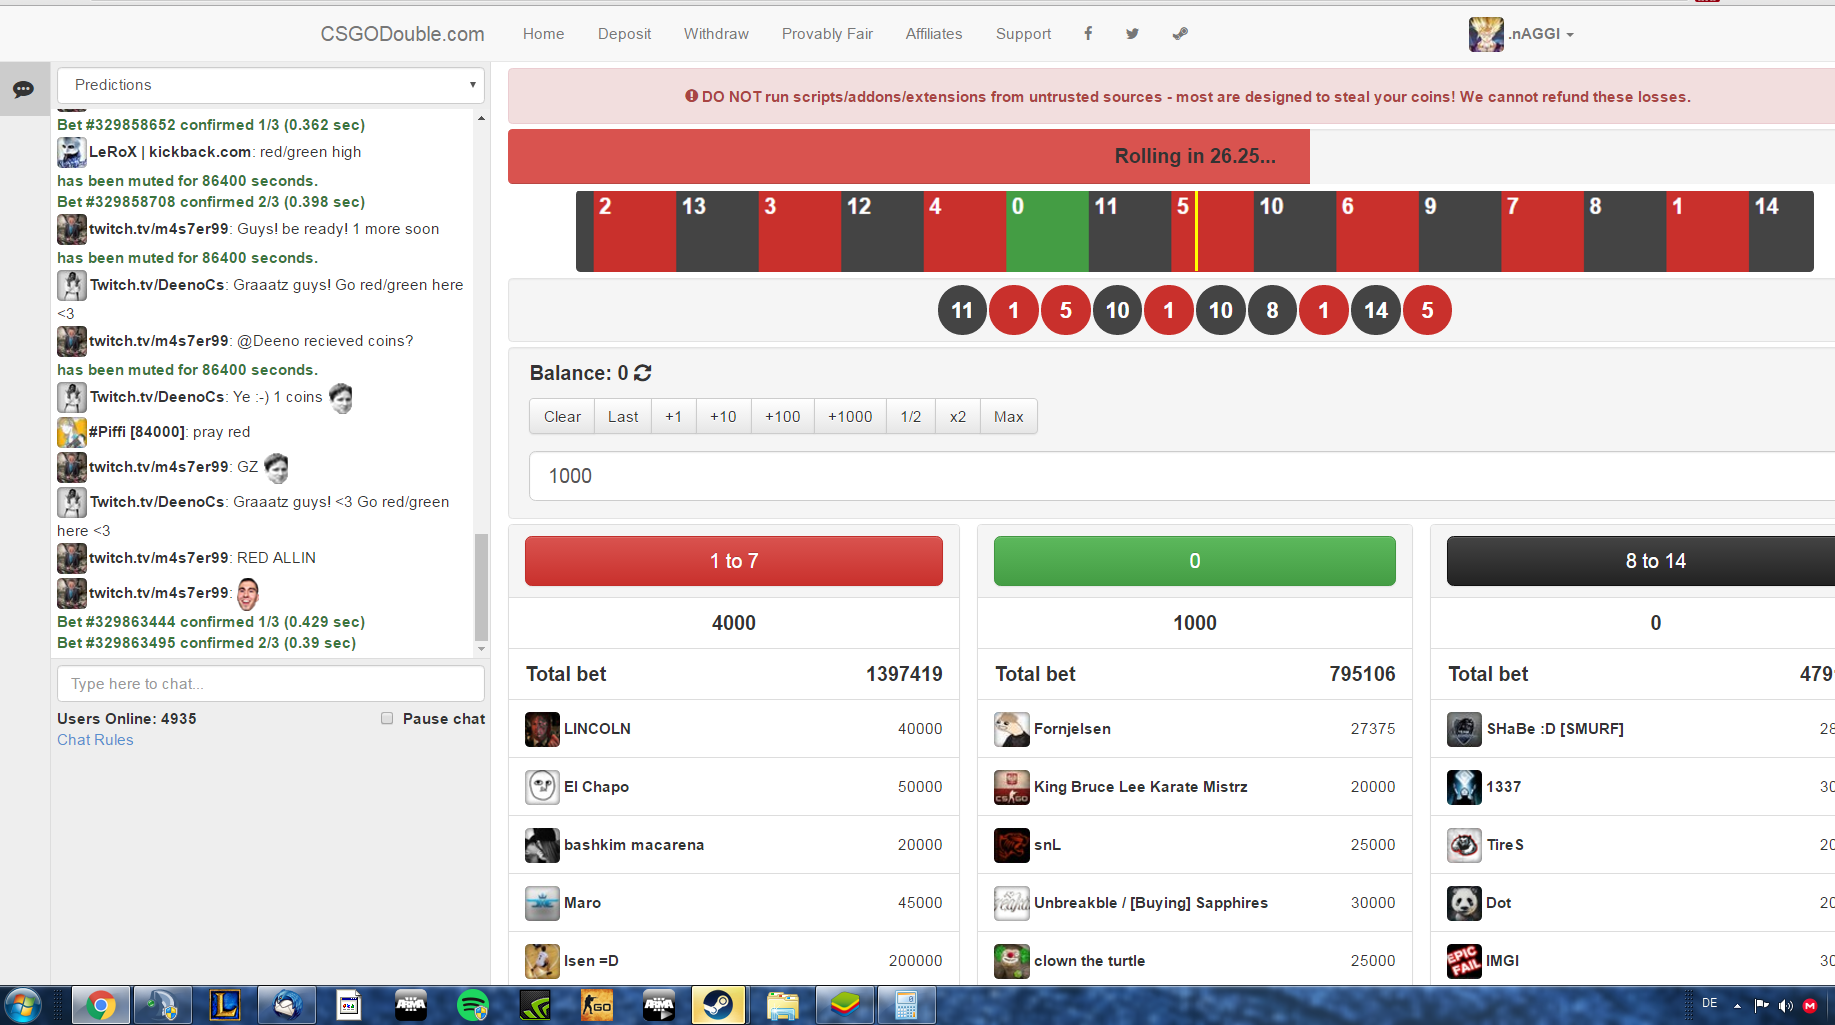The image size is (1835, 1025).
Task: Click the Rolling countdown progress bar
Action: [909, 156]
